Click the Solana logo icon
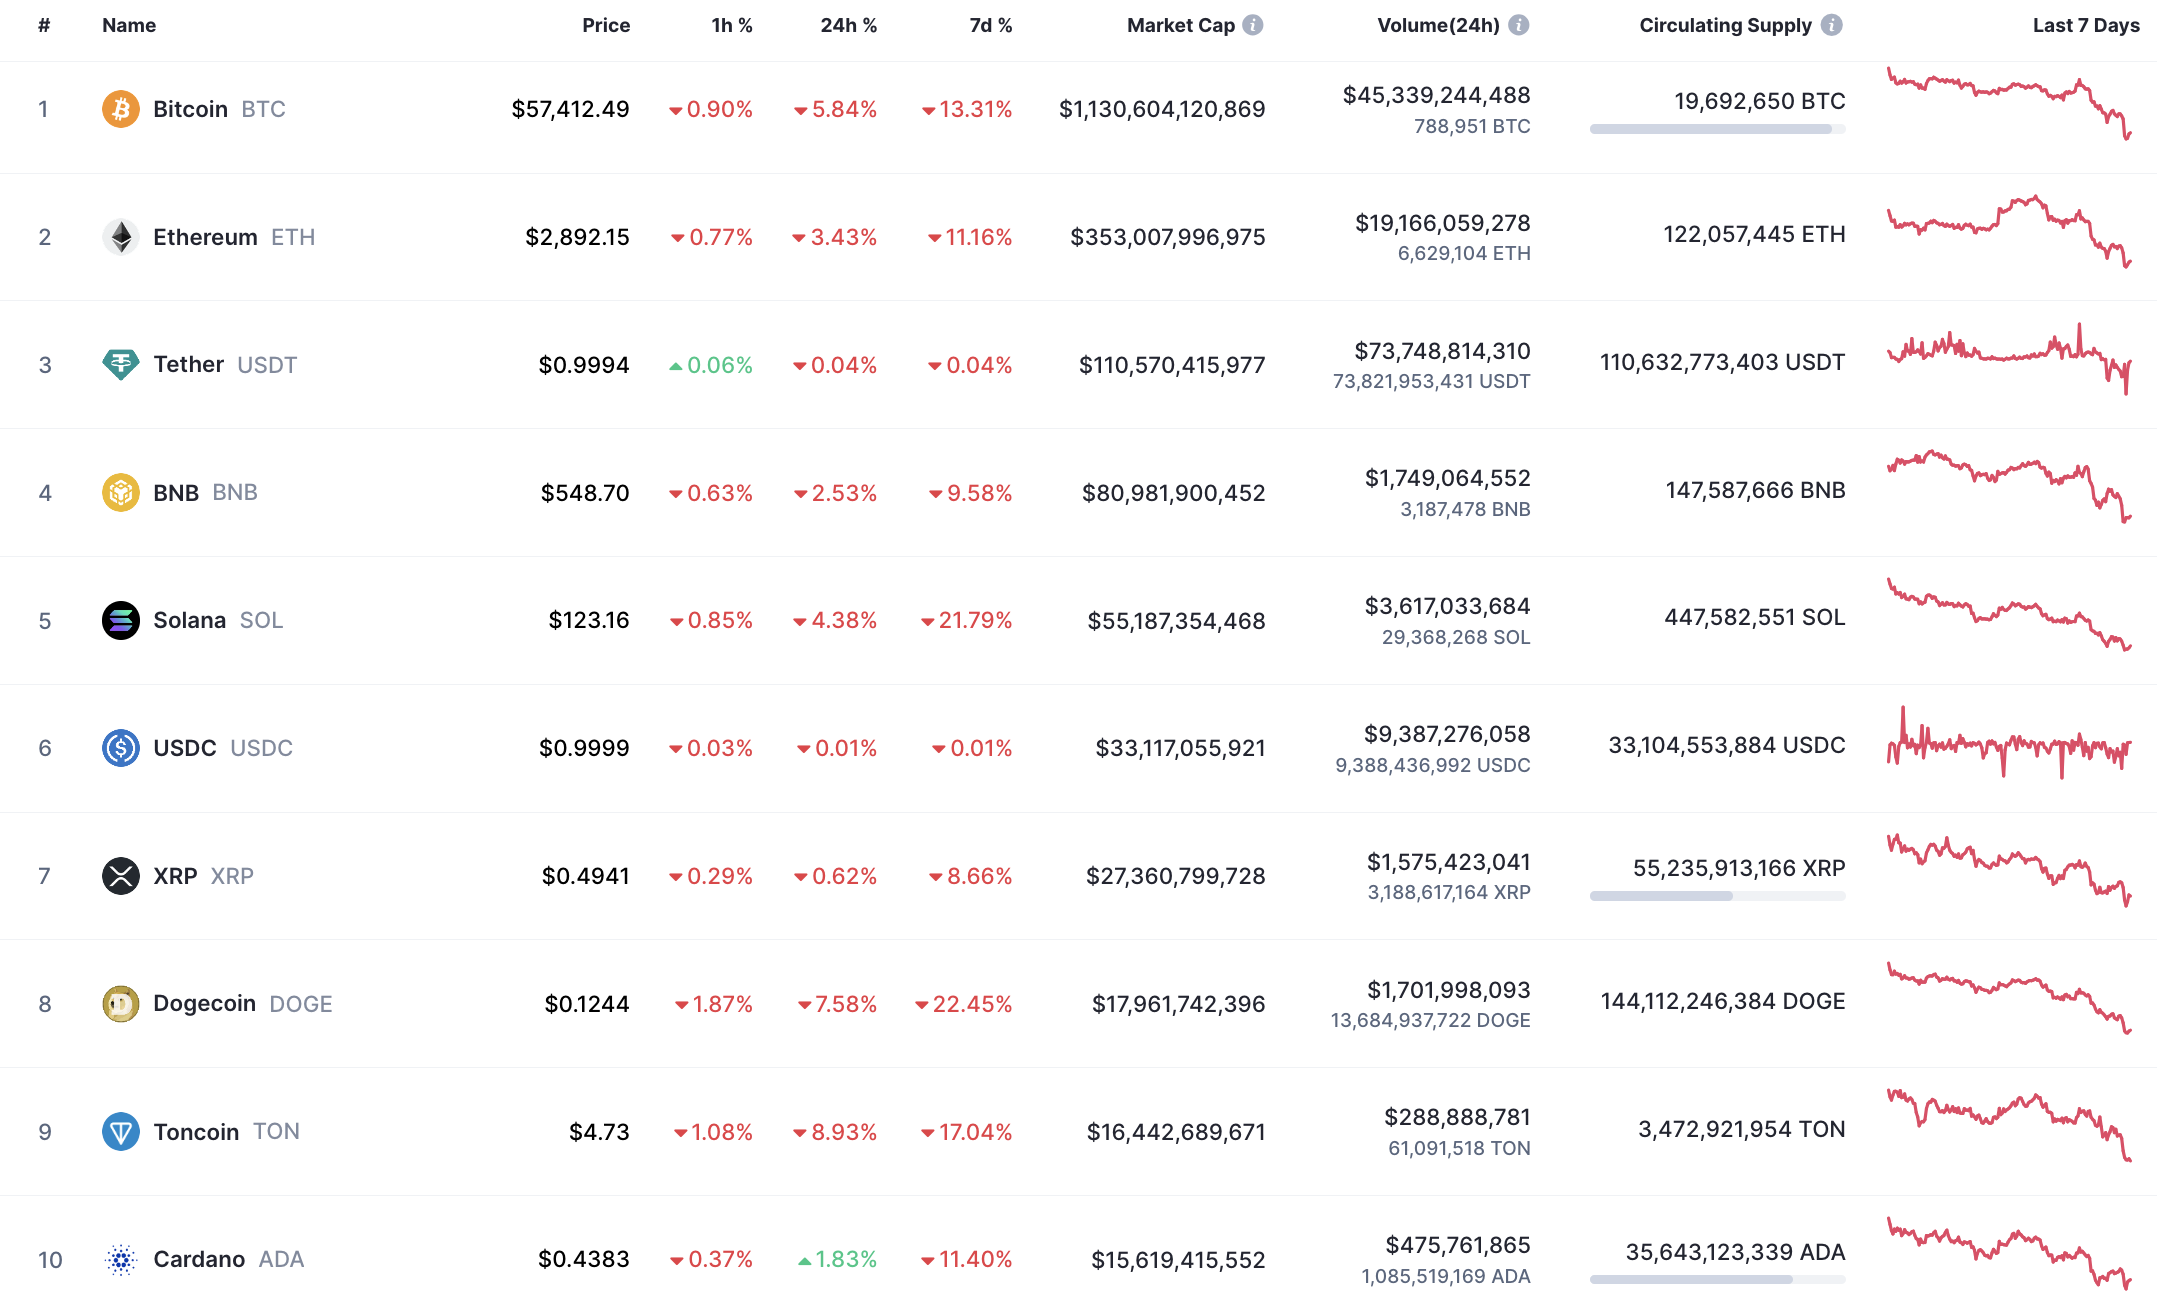Screen dimensions: 2172x1312 pyautogui.click(x=121, y=620)
